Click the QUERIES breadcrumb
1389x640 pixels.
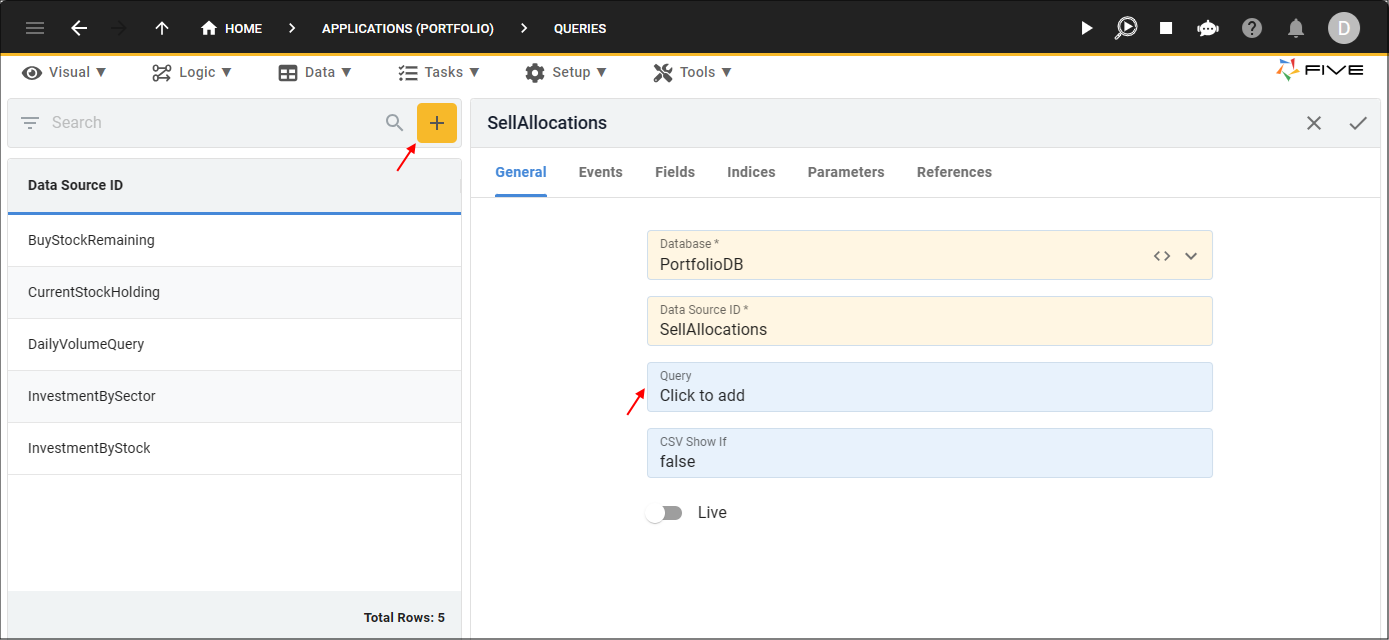pos(580,29)
